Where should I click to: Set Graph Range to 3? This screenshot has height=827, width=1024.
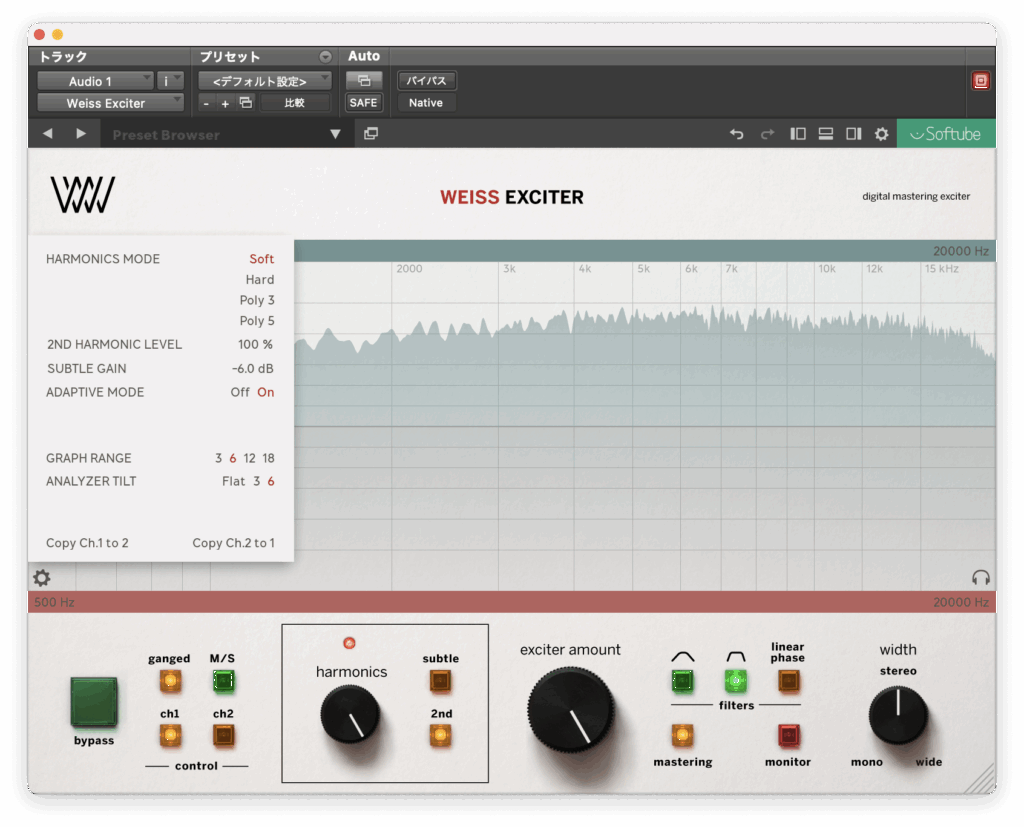218,458
